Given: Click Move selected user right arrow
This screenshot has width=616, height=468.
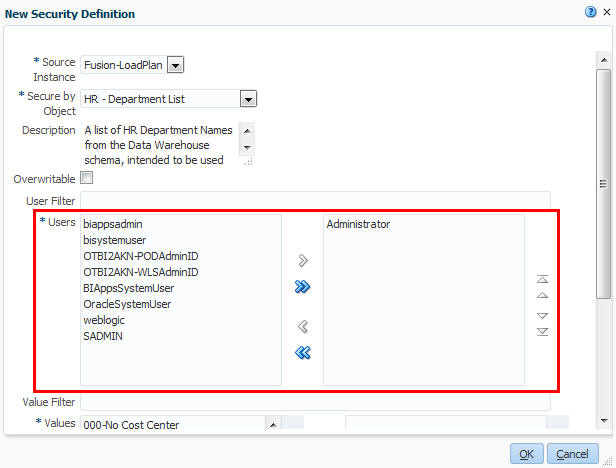Looking at the screenshot, I should tap(303, 261).
